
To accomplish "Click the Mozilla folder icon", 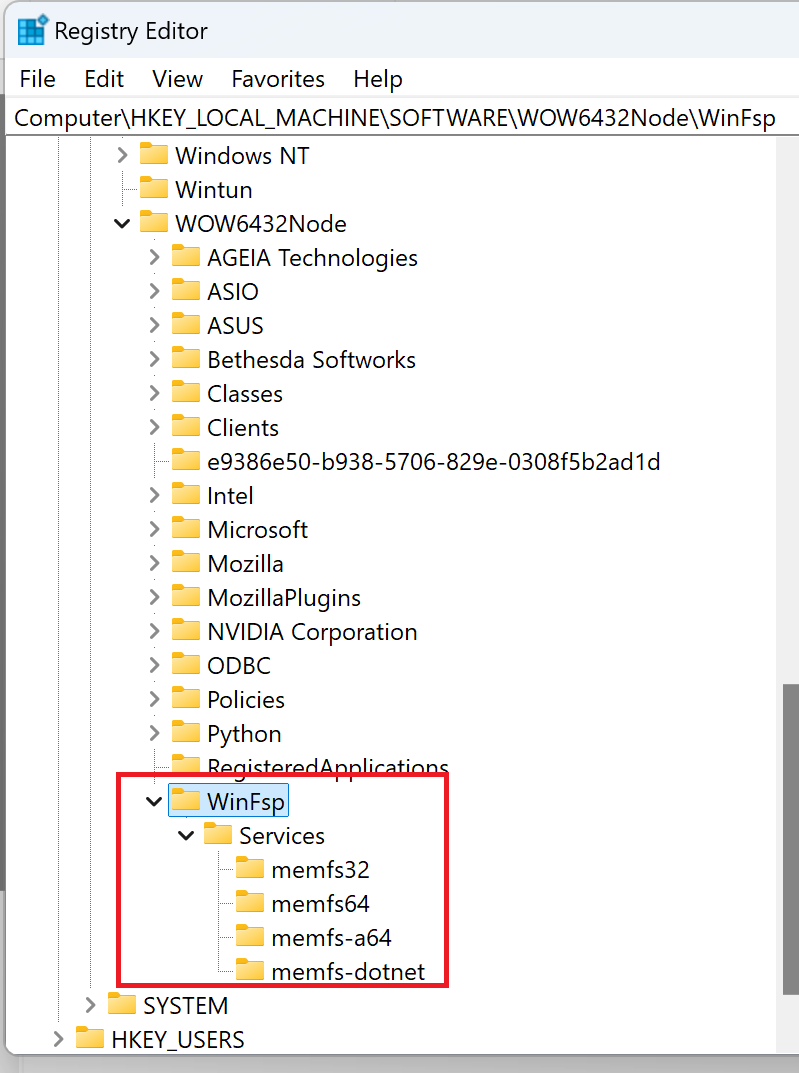I will tap(185, 562).
